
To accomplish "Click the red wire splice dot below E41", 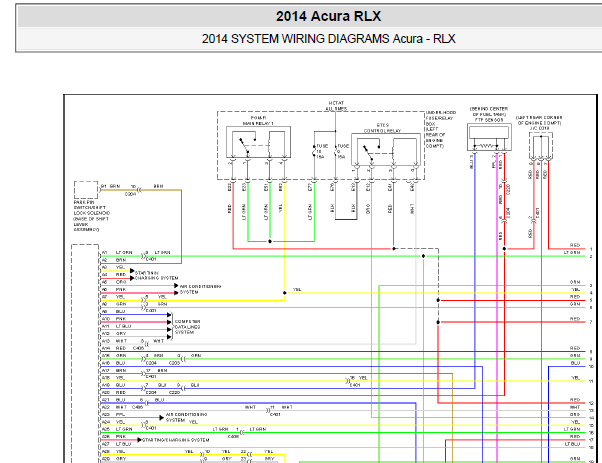I will point(394,249).
